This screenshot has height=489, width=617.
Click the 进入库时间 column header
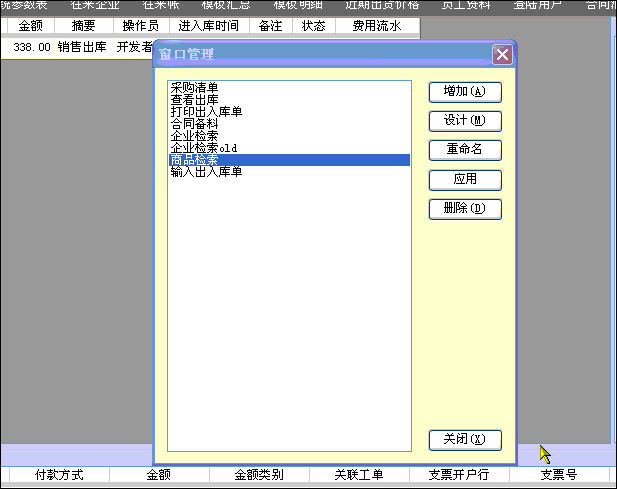(x=209, y=26)
